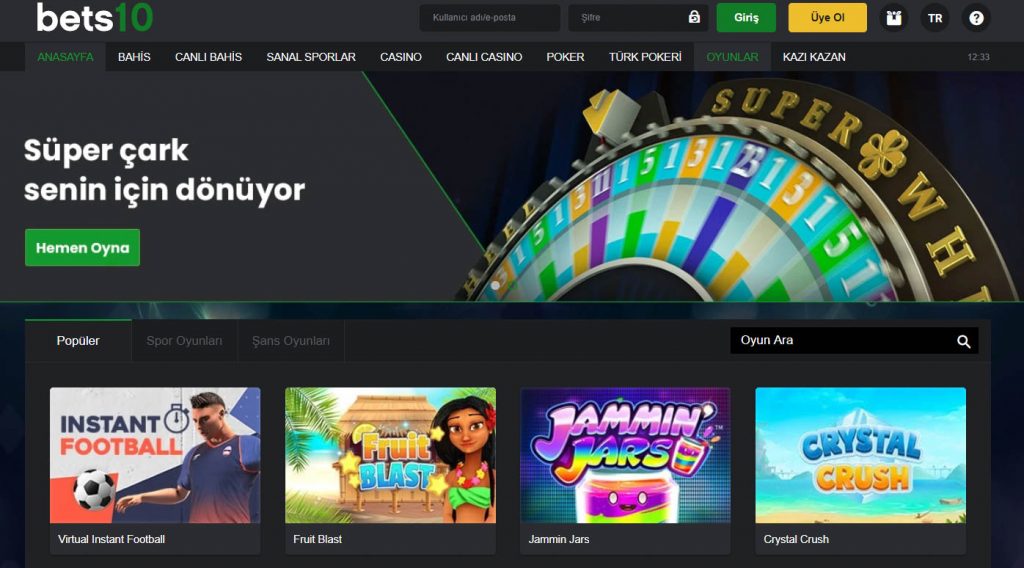The height and width of the screenshot is (568, 1024).
Task: Go to the ANASAYFA menu item
Action: pos(65,57)
